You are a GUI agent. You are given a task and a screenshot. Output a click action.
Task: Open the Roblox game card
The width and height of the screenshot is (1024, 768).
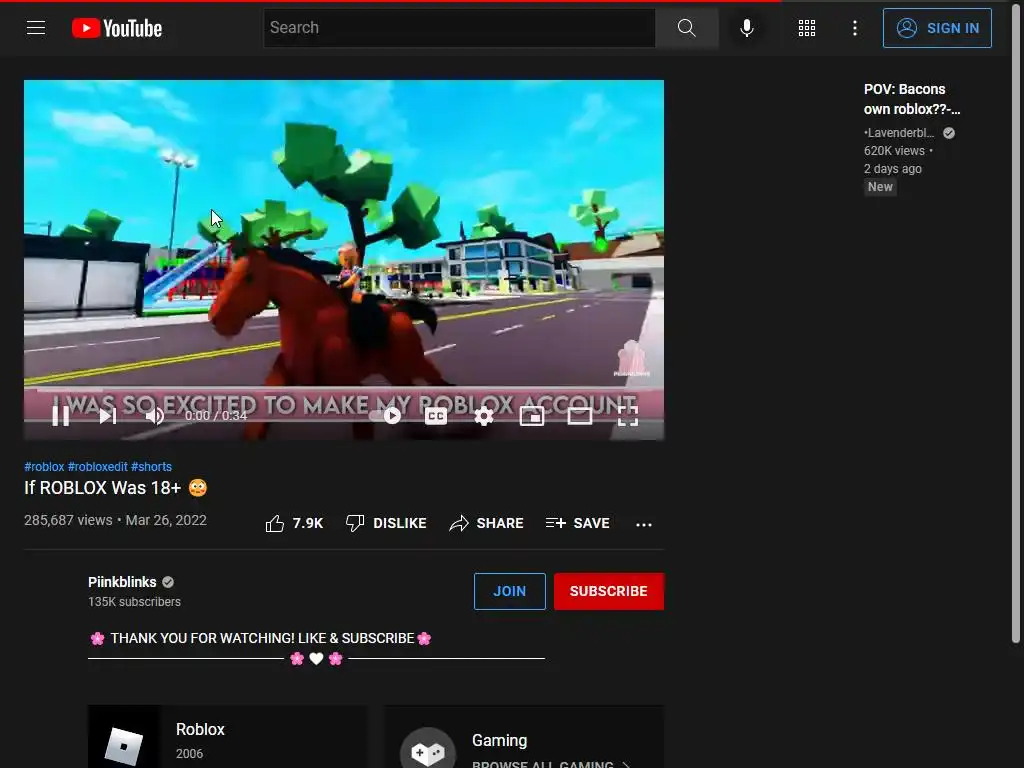pyautogui.click(x=227, y=737)
